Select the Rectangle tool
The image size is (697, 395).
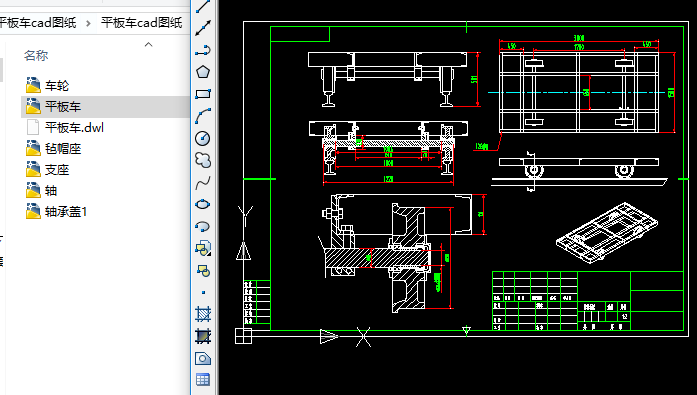(203, 94)
